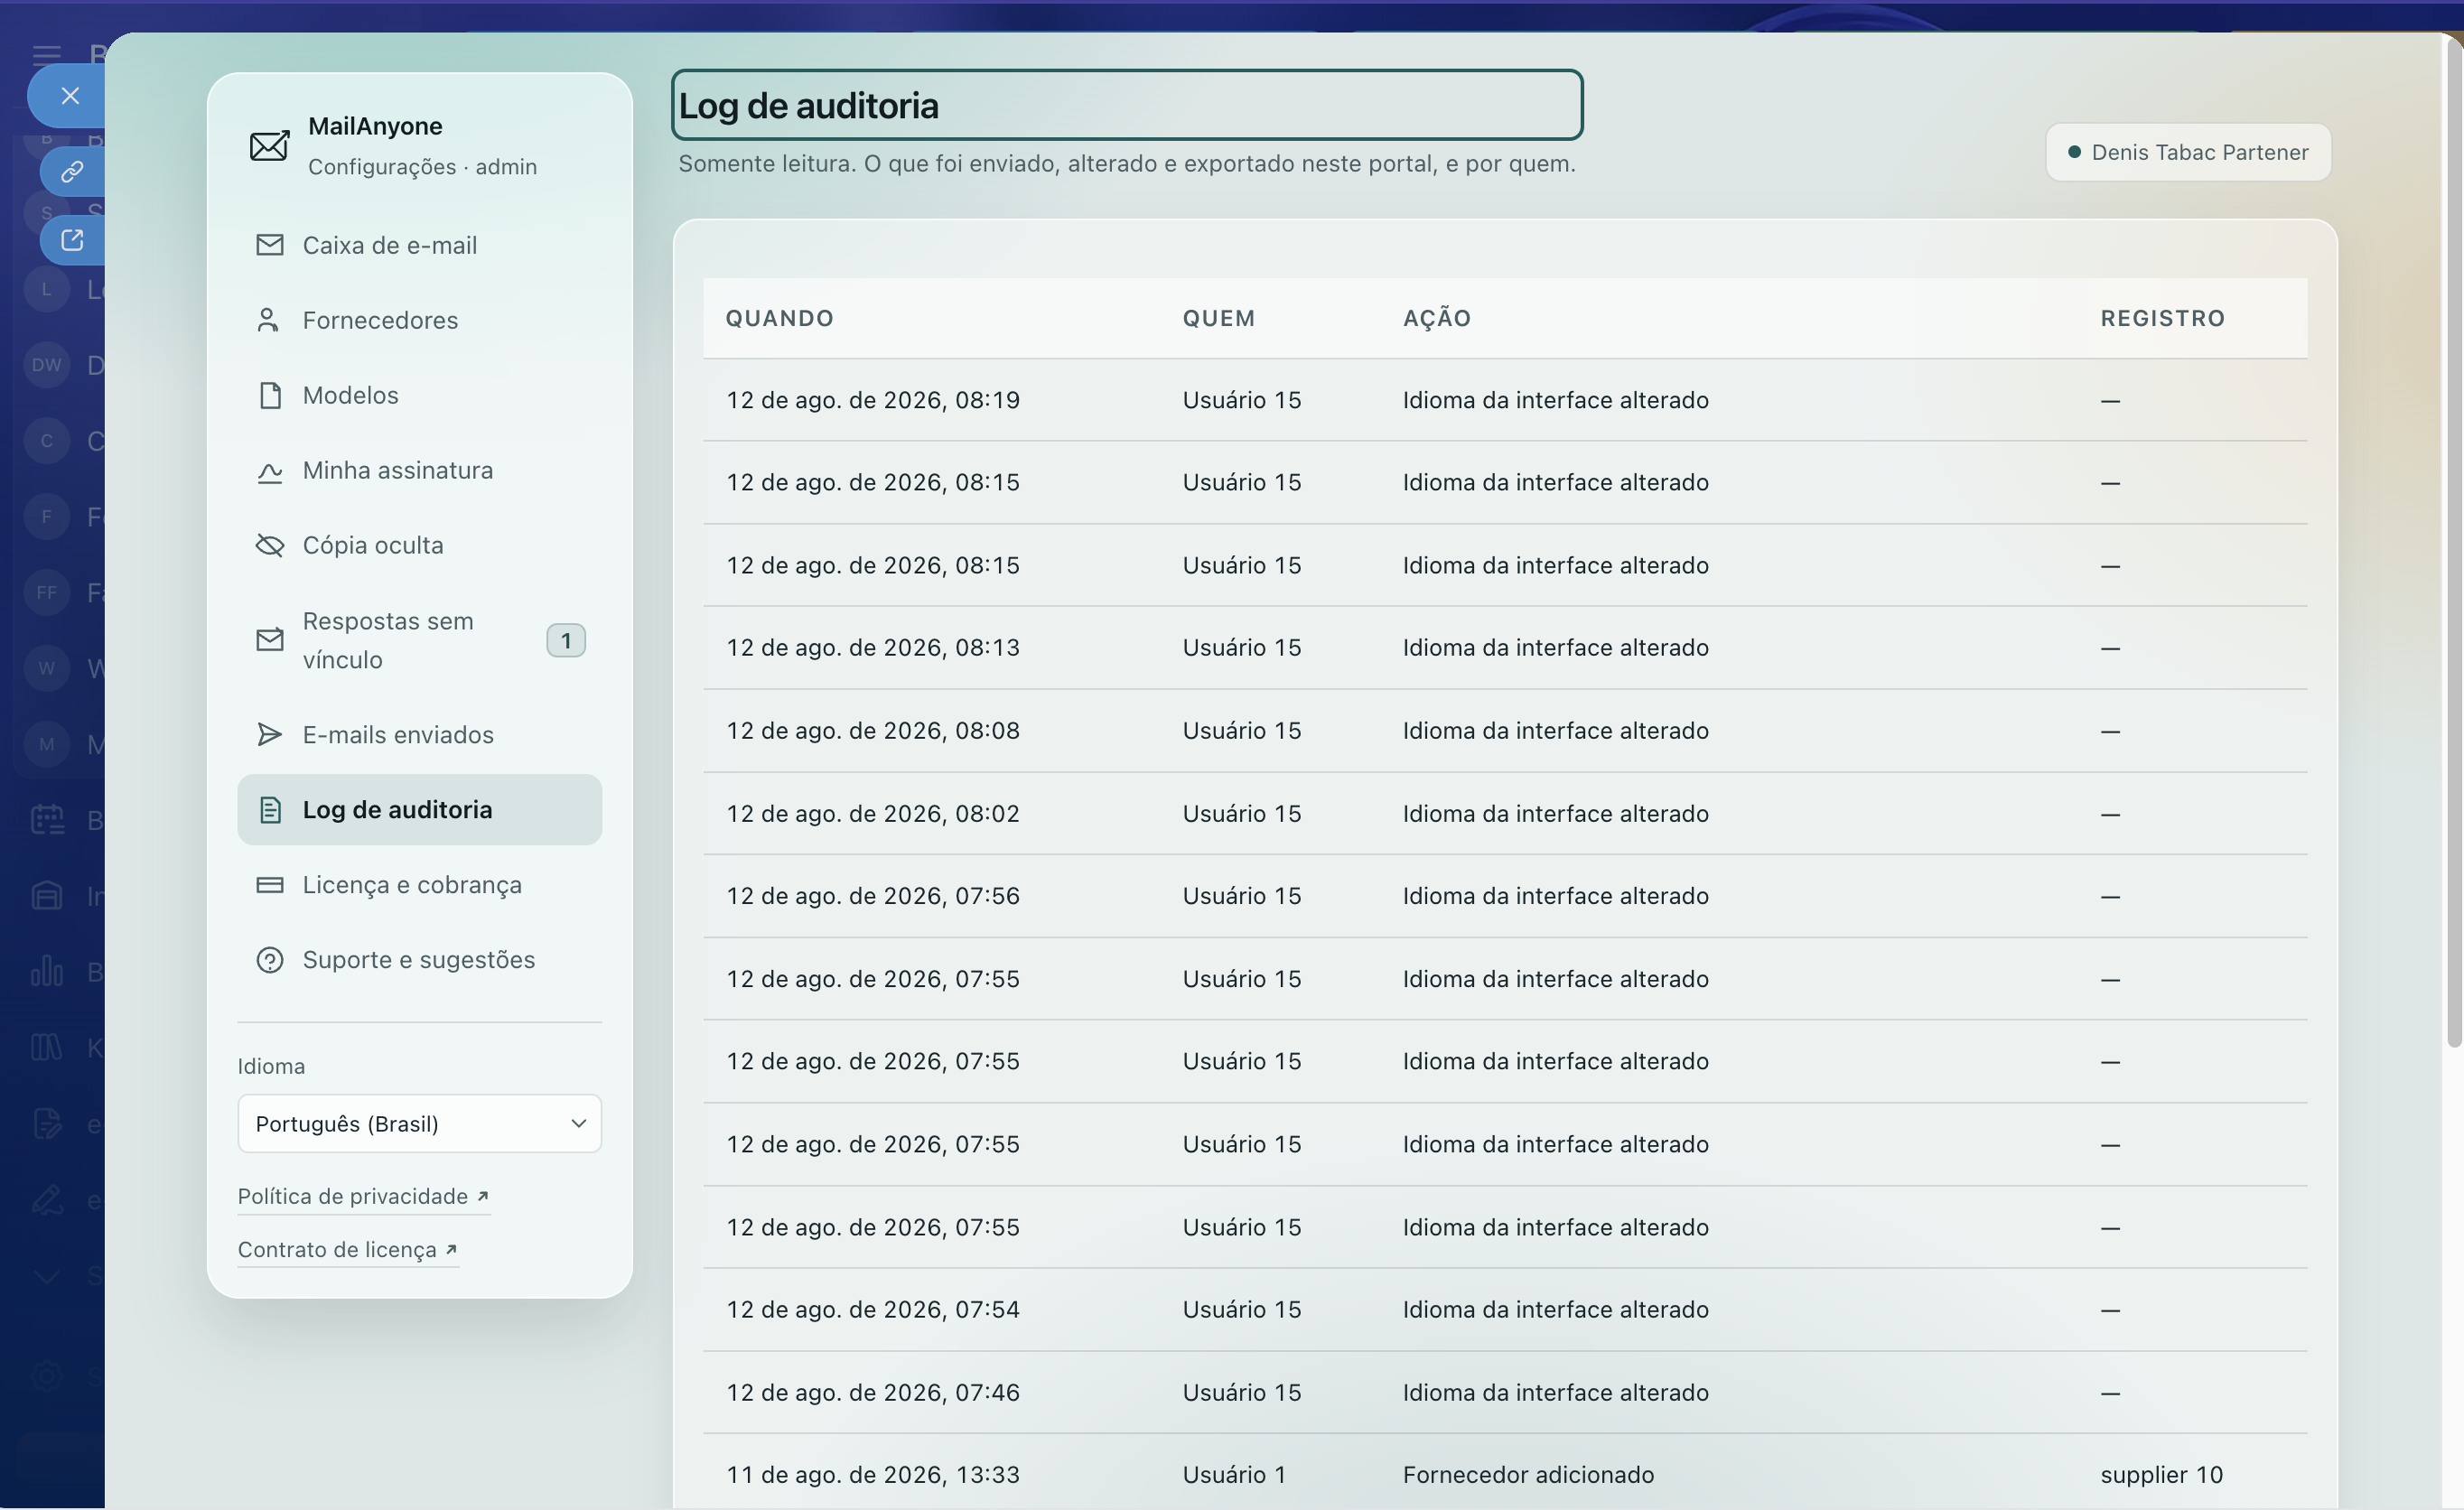This screenshot has width=2464, height=1510.
Task: Click the background DW avatar icon
Action: point(47,365)
